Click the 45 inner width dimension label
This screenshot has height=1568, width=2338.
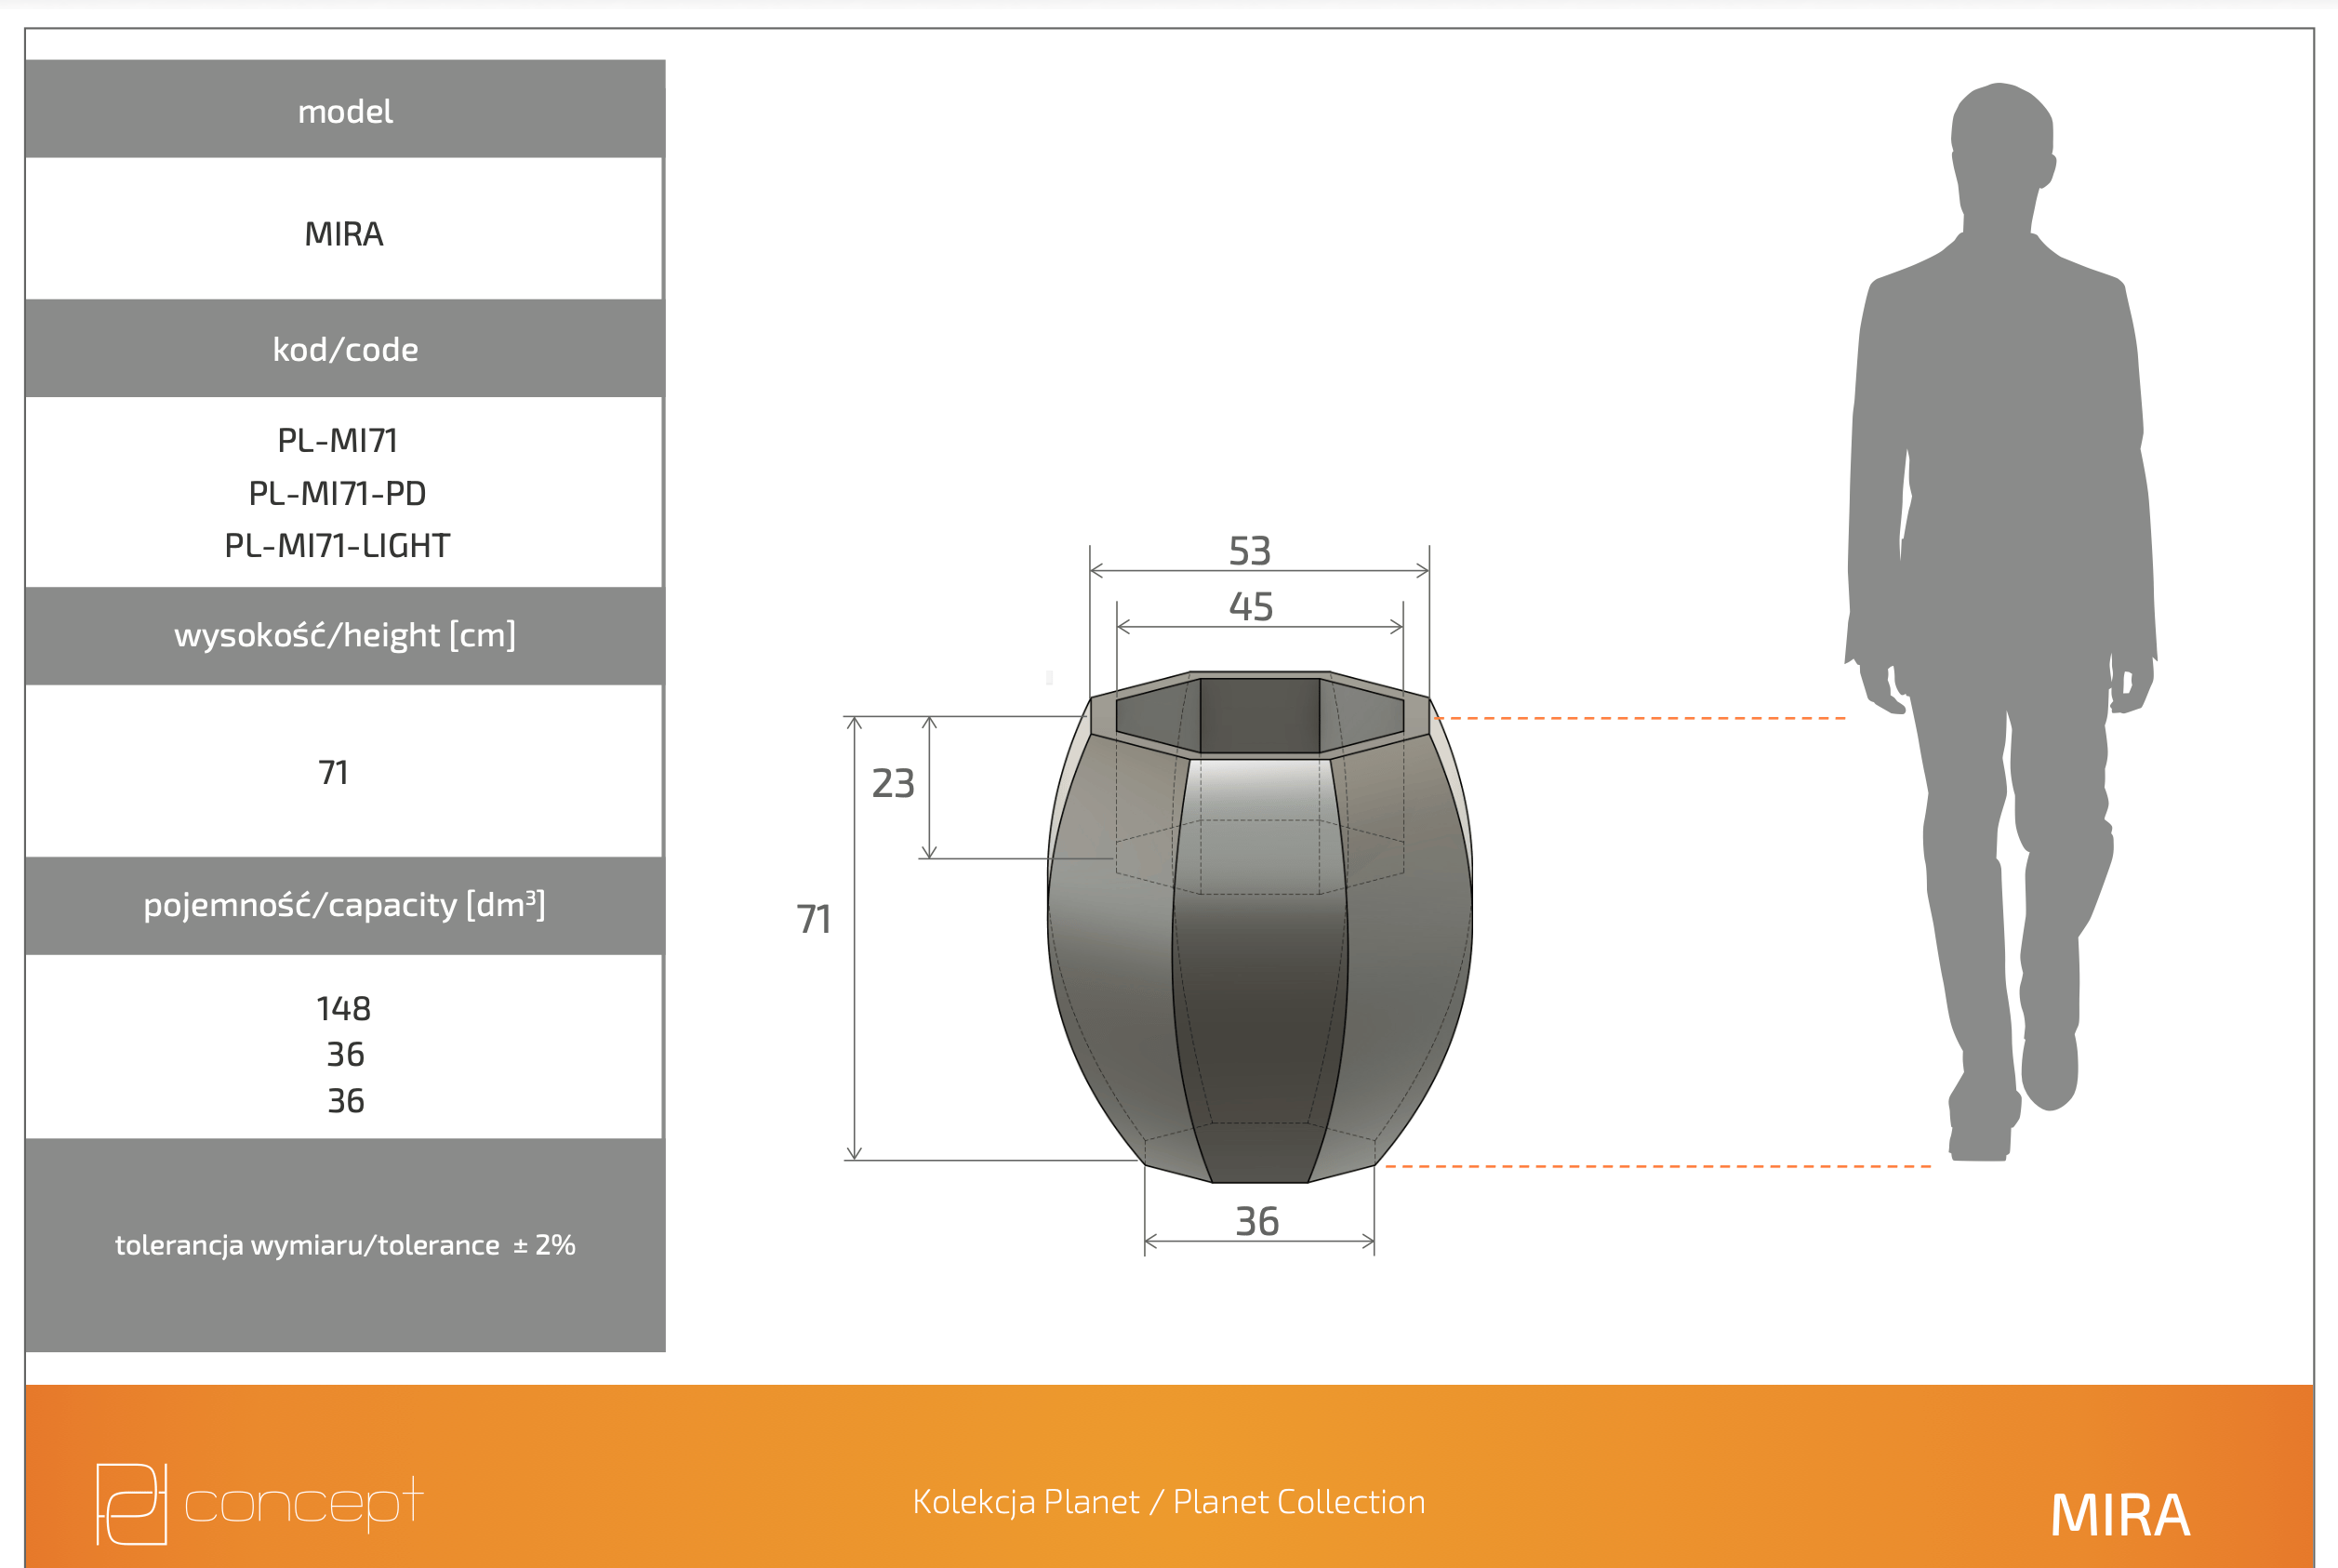click(1251, 607)
